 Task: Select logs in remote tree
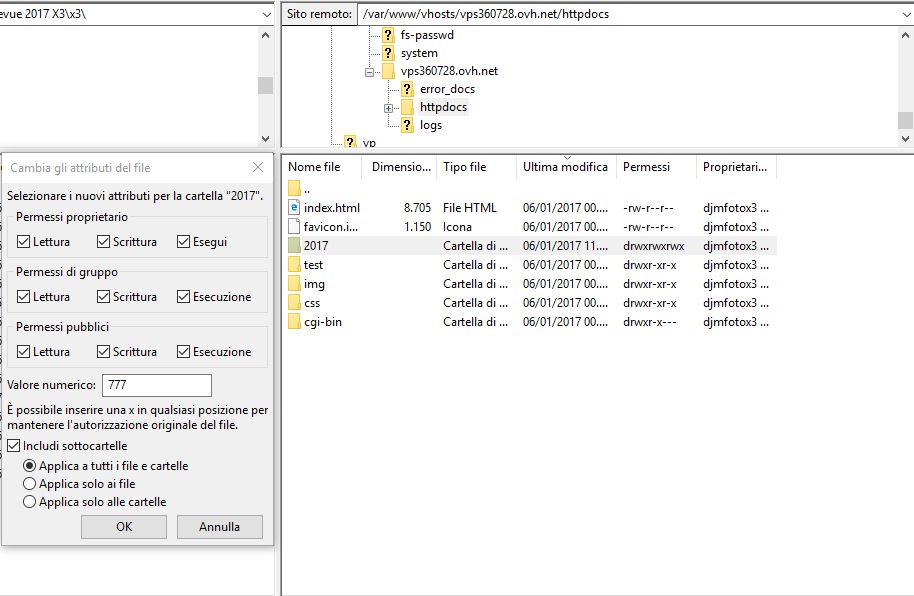click(431, 125)
